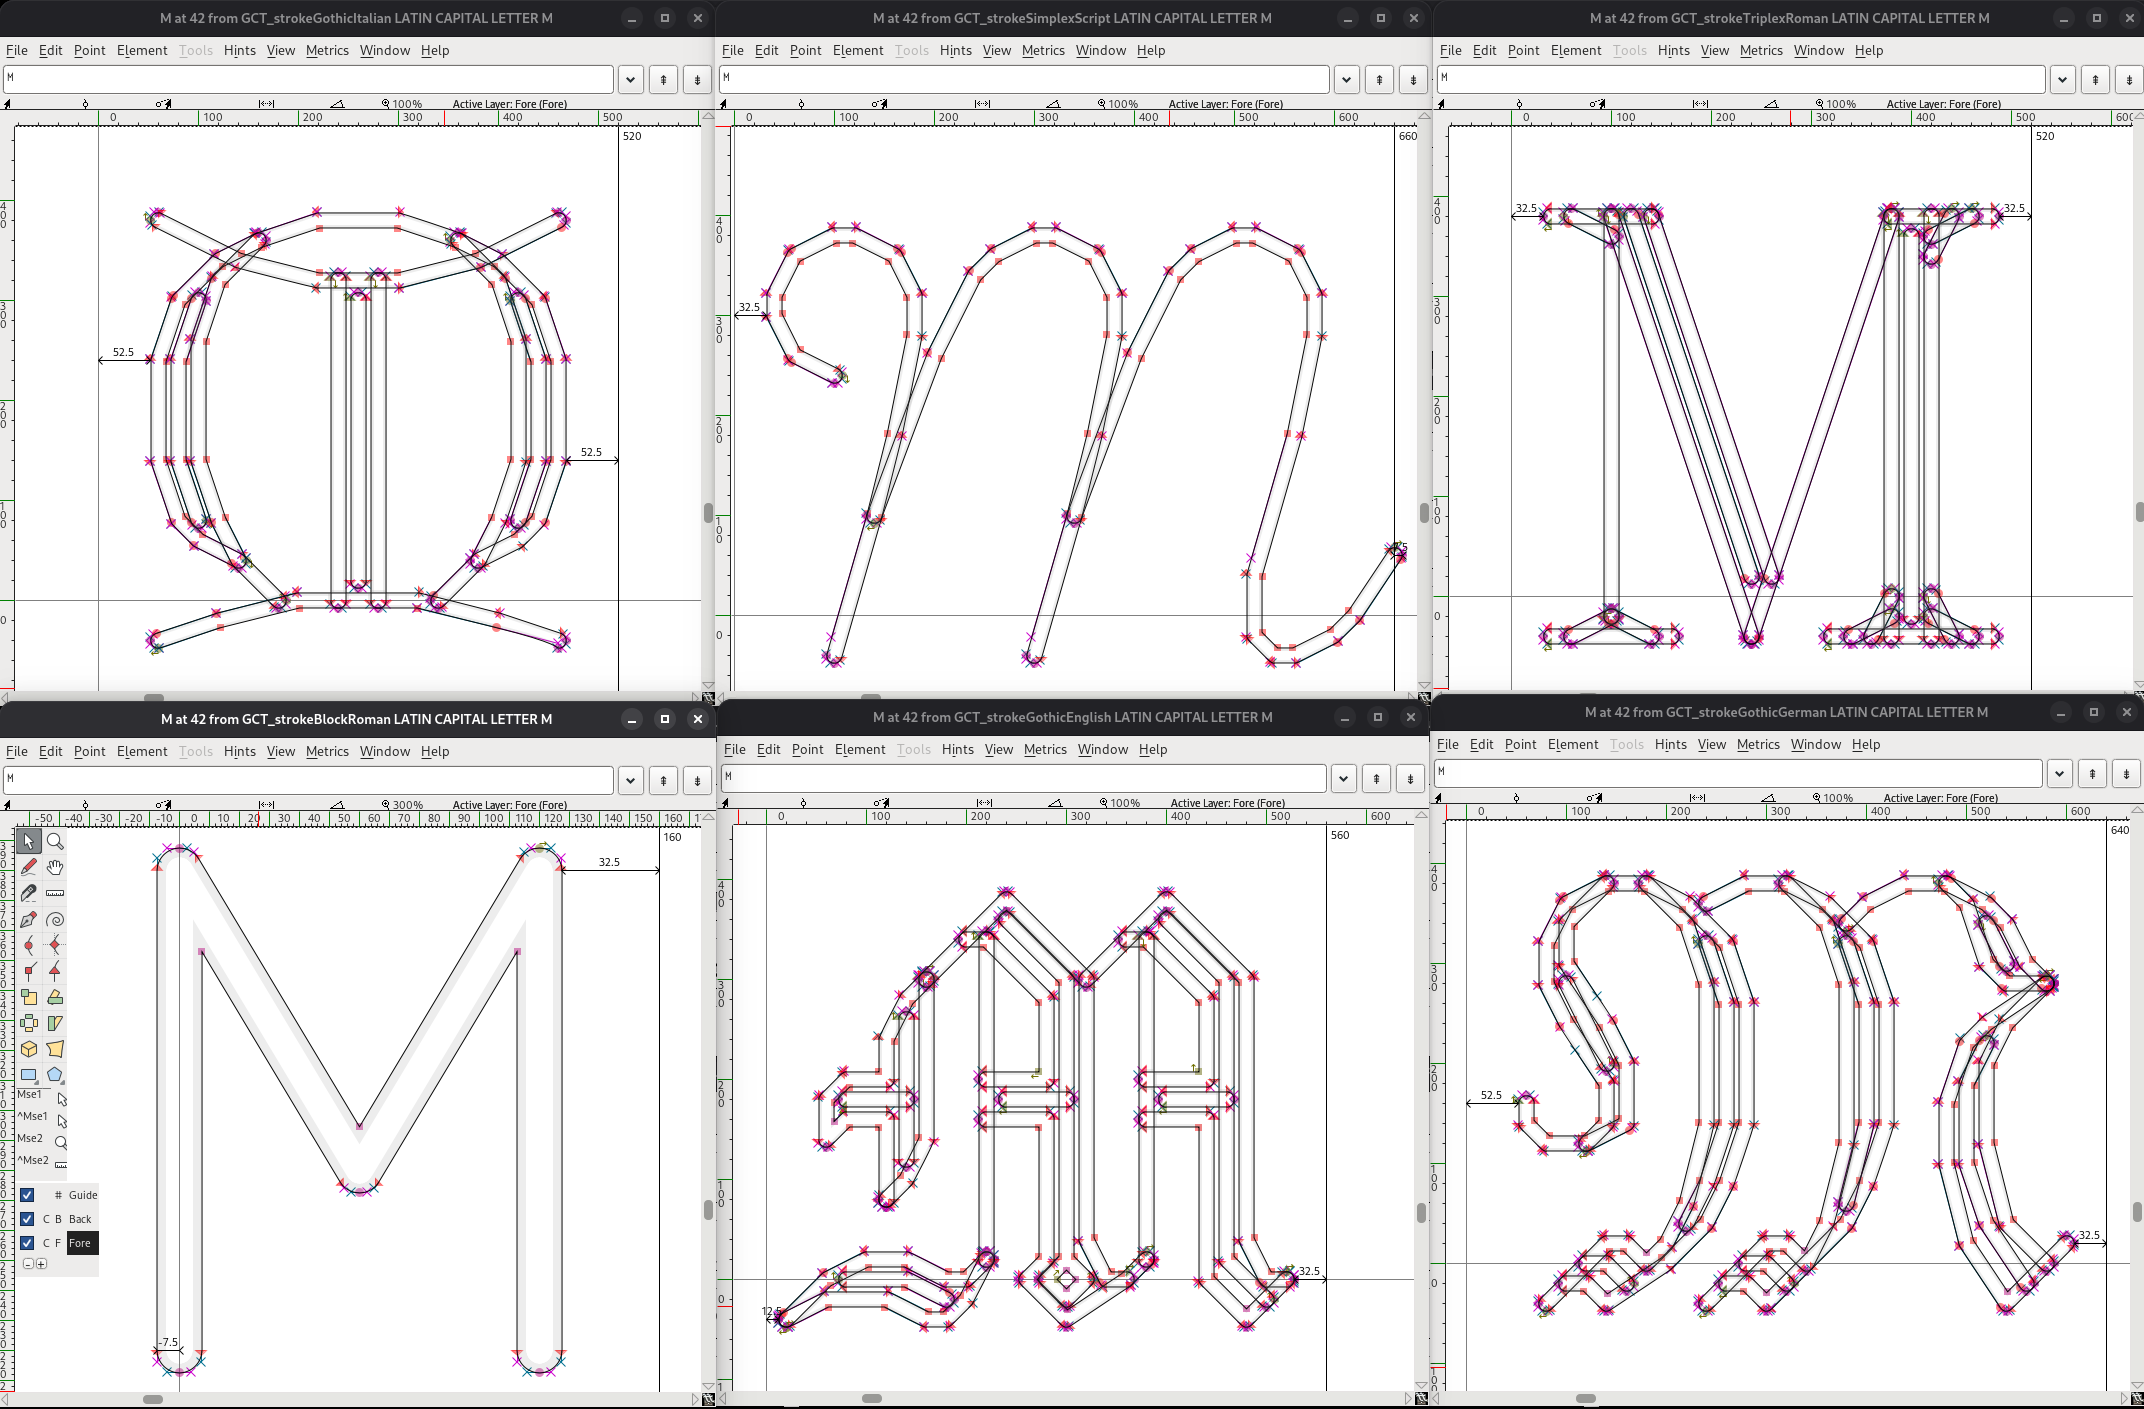2144x1409 pixels.
Task: Select the polygon shape tool
Action: click(55, 1075)
